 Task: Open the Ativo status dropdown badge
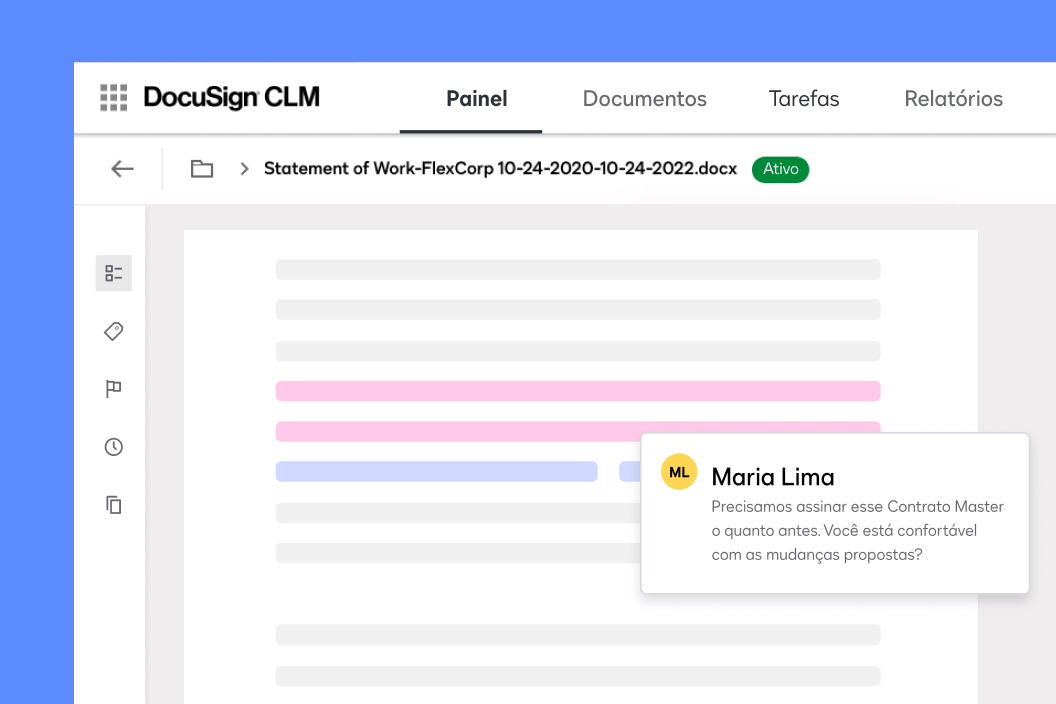pos(780,169)
